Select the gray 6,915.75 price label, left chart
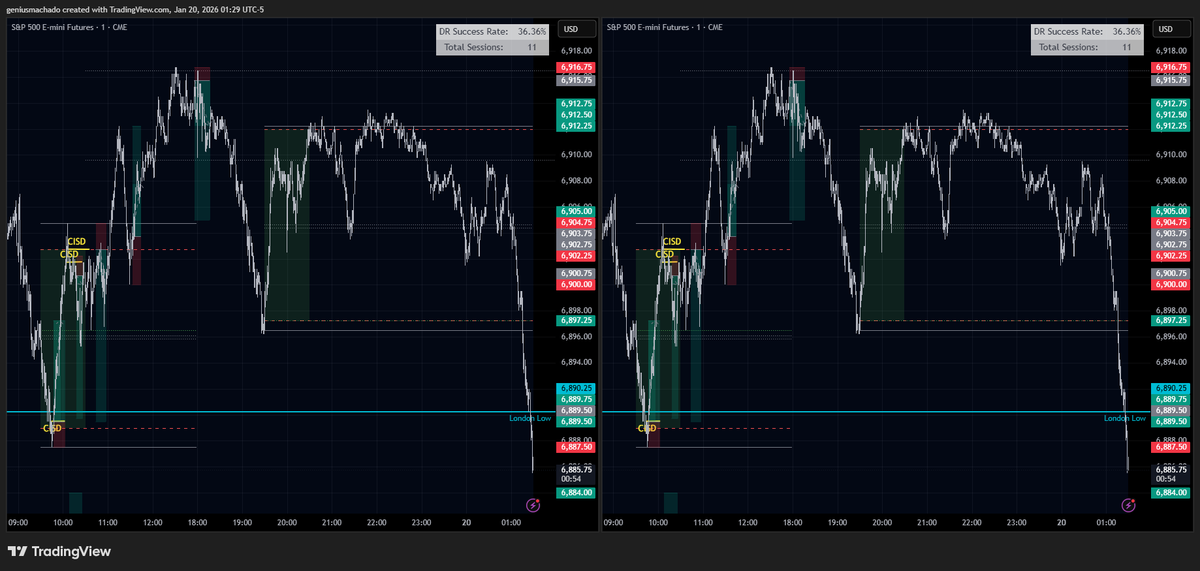The image size is (1200, 571). 576,79
